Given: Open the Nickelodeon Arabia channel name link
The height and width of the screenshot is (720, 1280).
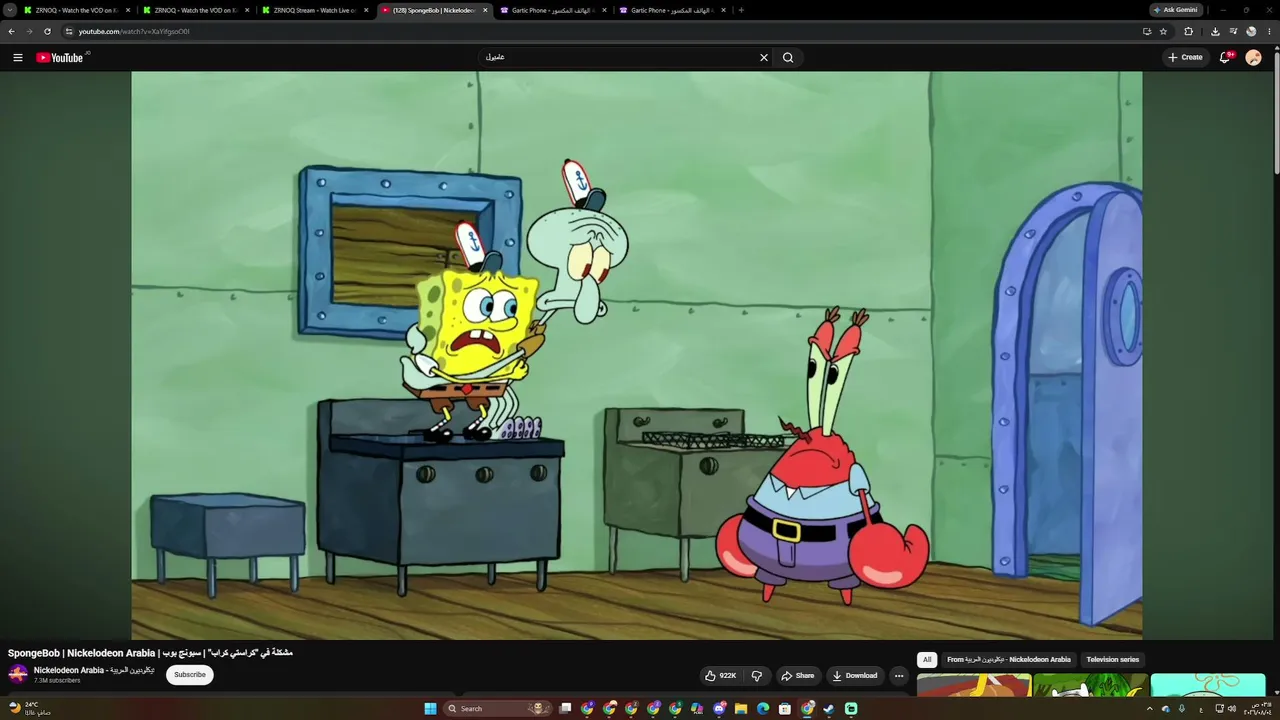Looking at the screenshot, I should coord(94,670).
